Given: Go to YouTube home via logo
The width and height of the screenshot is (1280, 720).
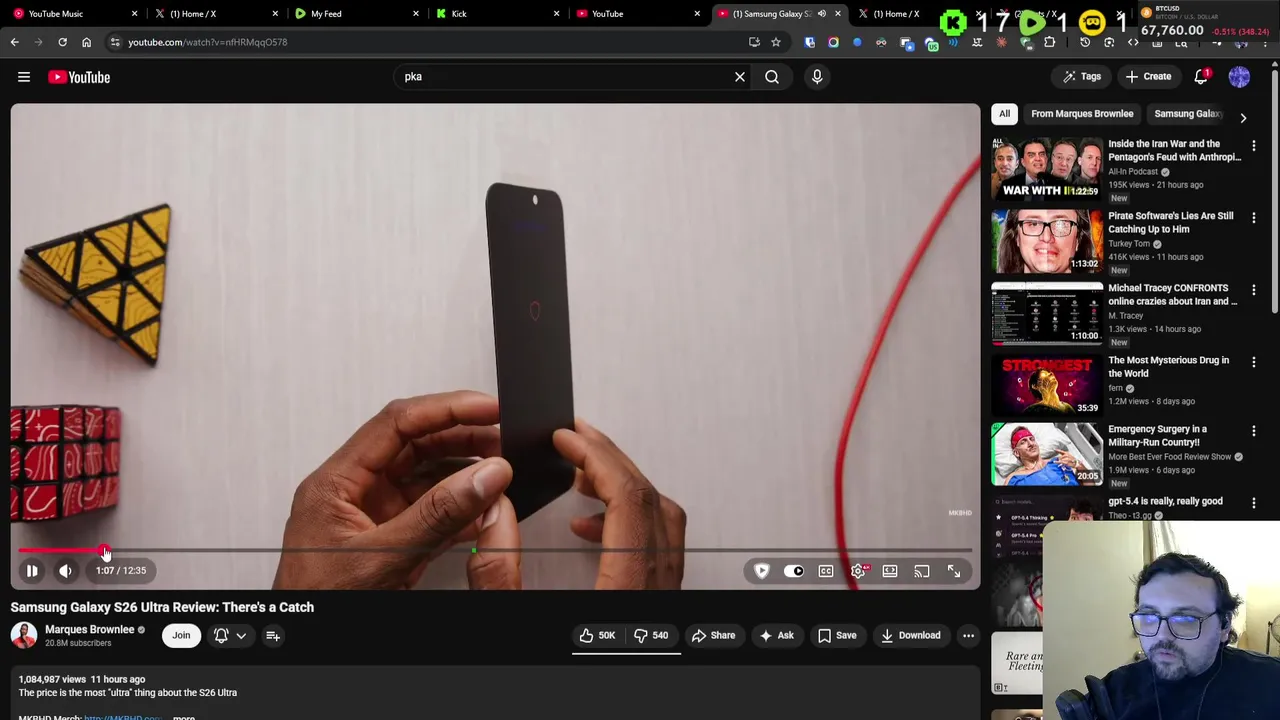Looking at the screenshot, I should coord(79,77).
